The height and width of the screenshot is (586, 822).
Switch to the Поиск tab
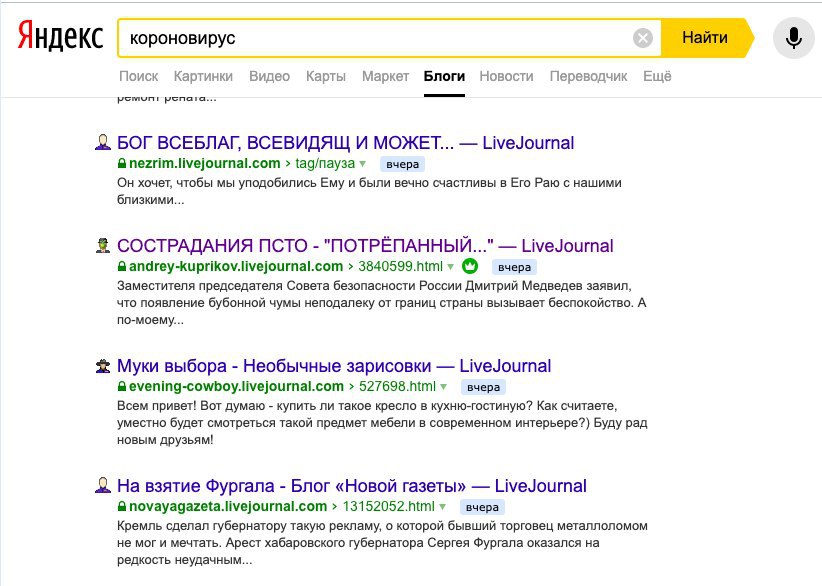[x=138, y=76]
